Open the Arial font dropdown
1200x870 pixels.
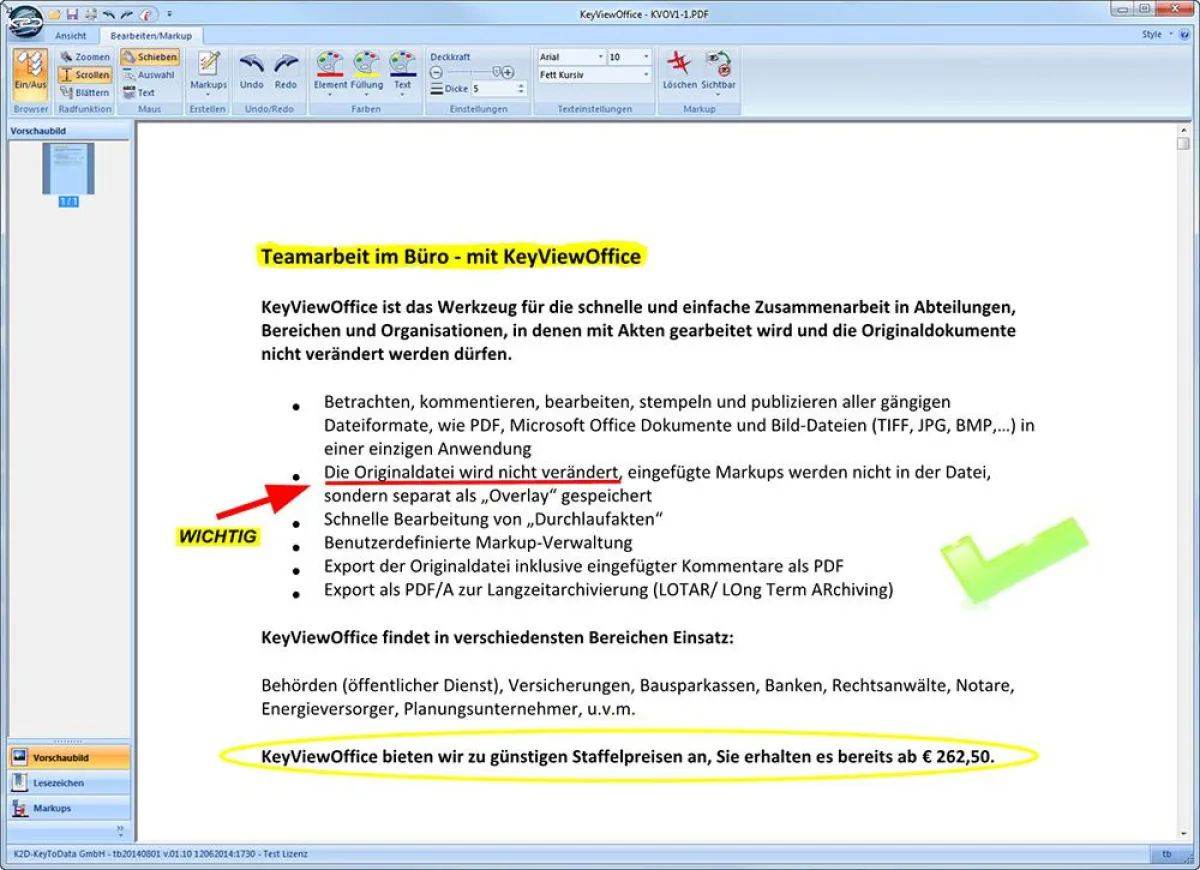(x=601, y=57)
